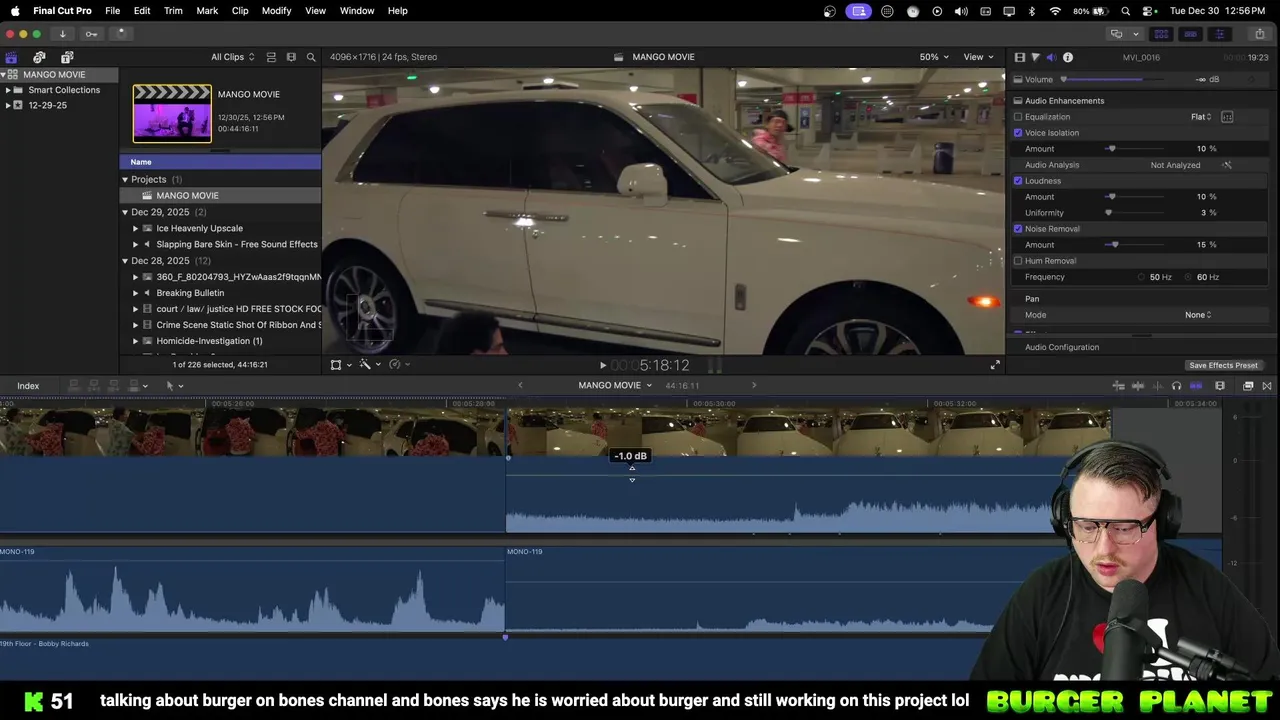
Task: Toggle the Browser panel visibility button
Action: pyautogui.click(x=1161, y=33)
